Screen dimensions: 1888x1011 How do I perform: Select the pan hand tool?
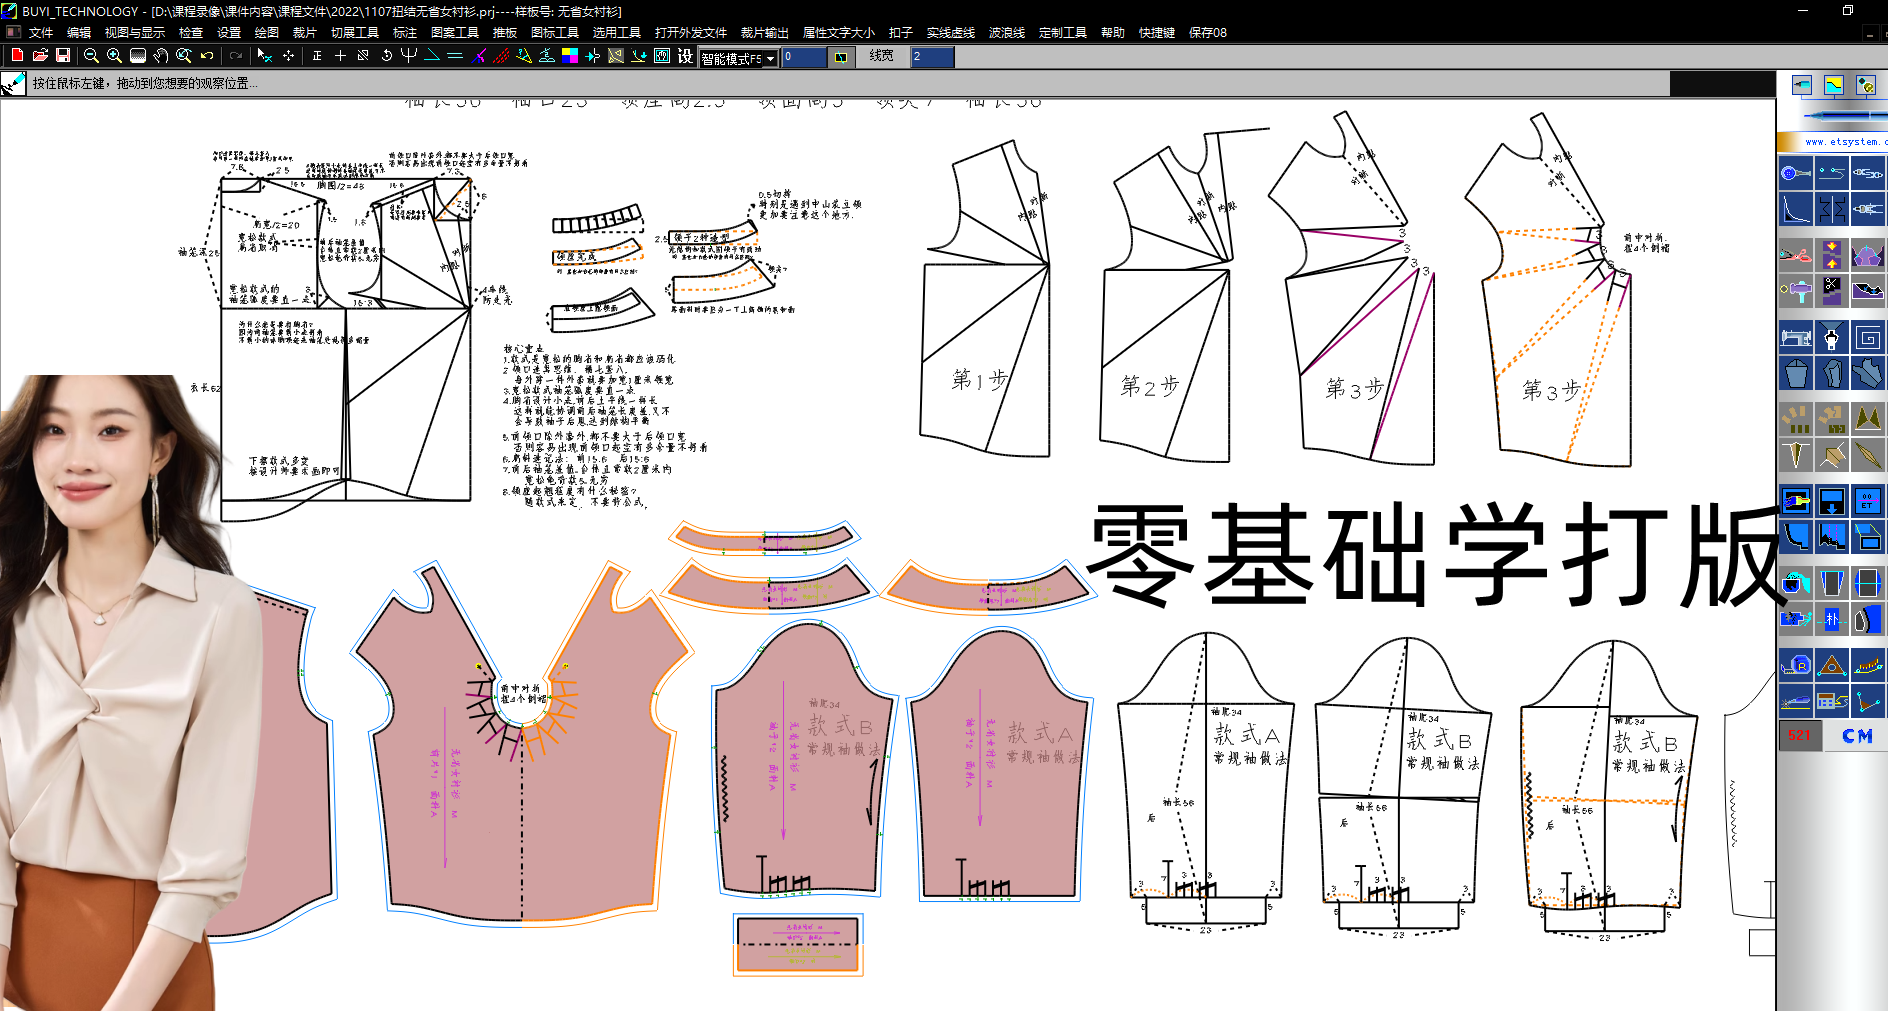(x=161, y=56)
